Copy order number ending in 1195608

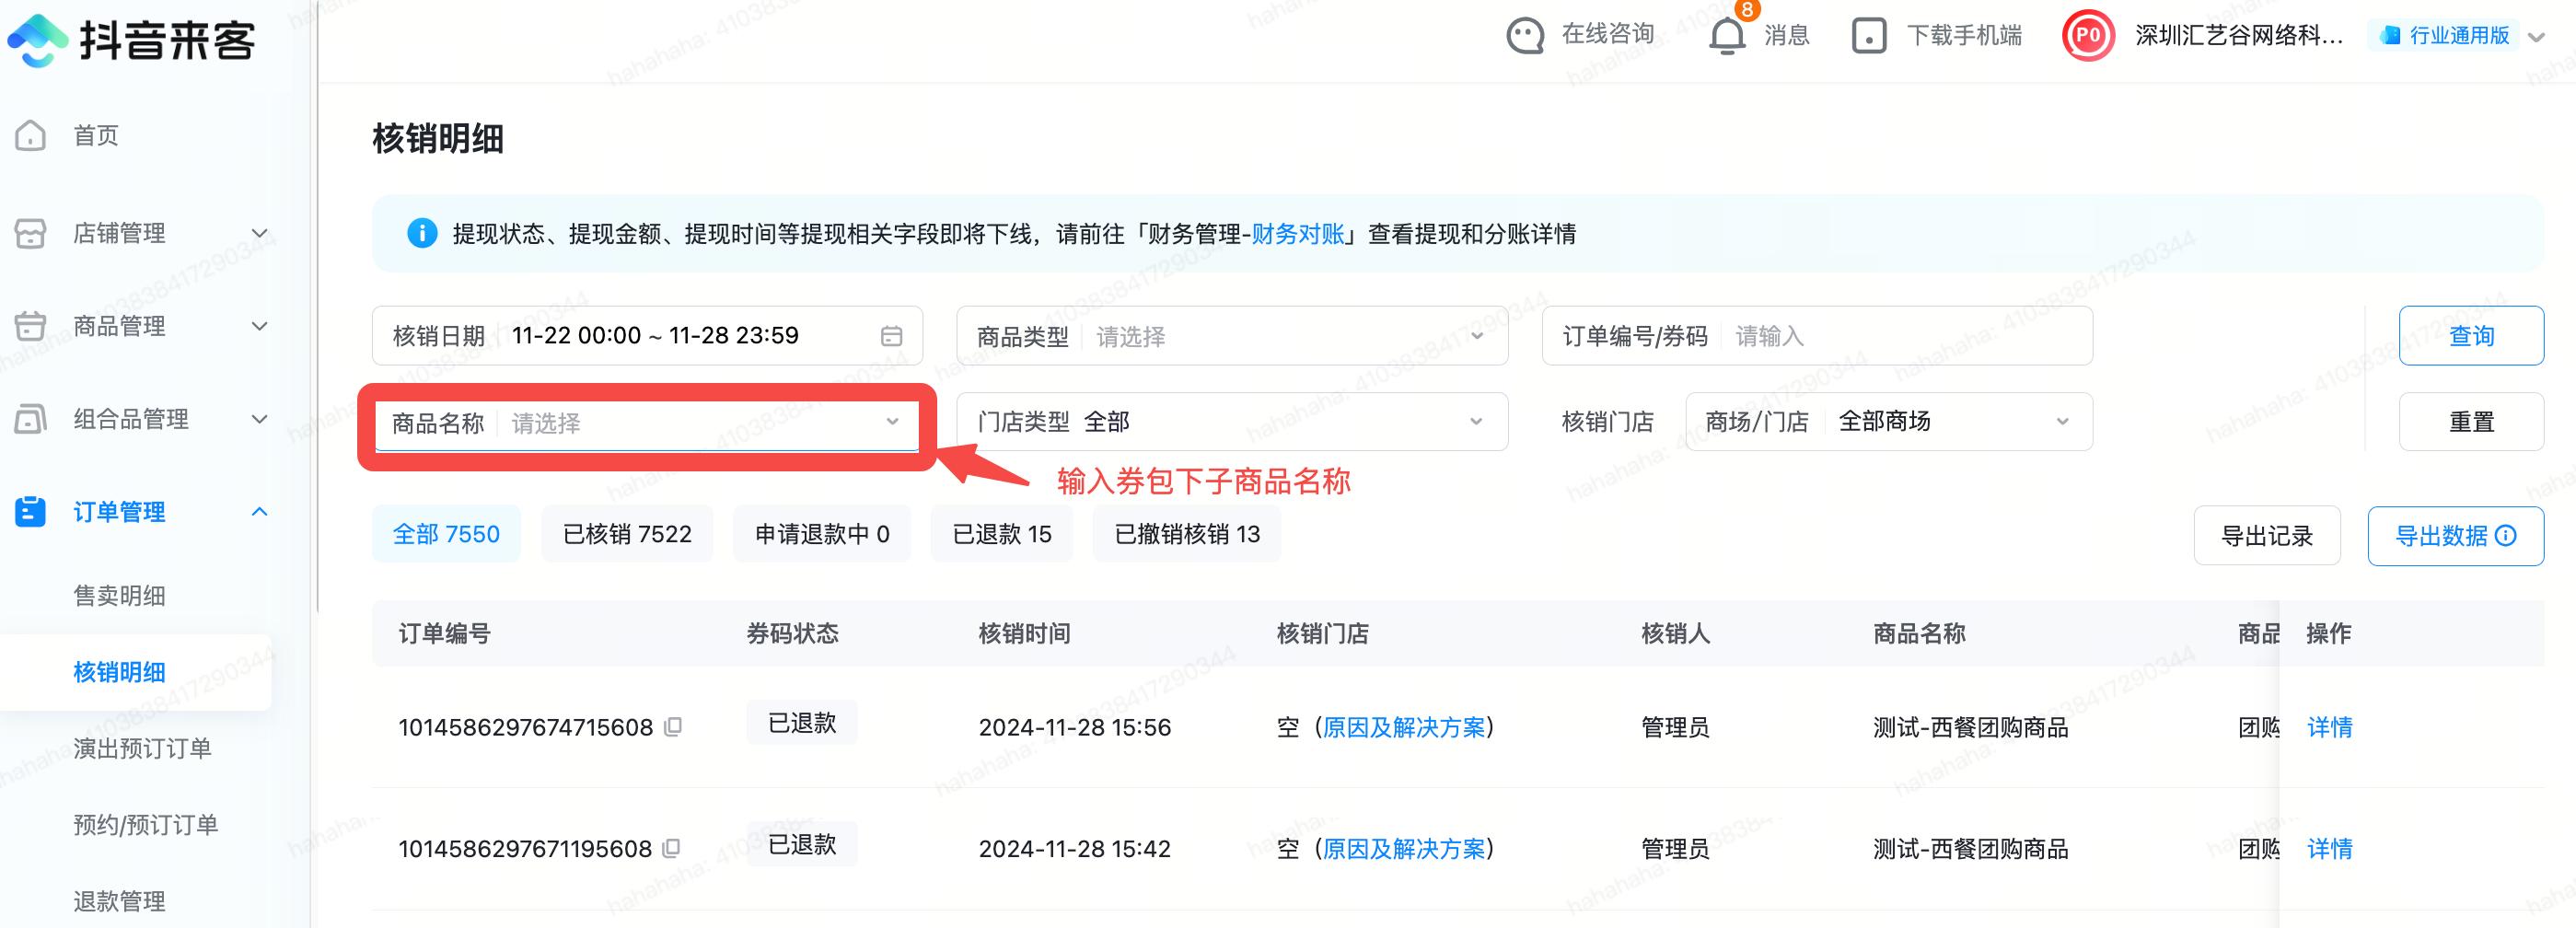point(672,848)
